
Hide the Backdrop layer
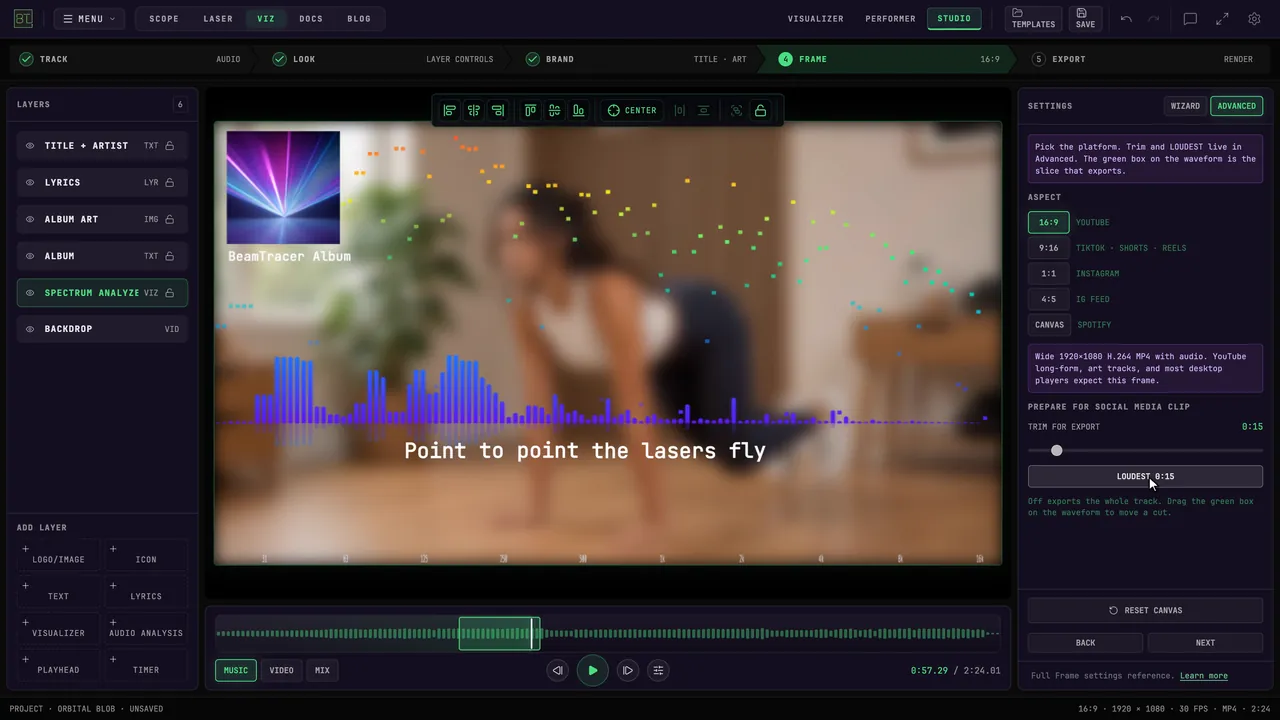point(30,329)
